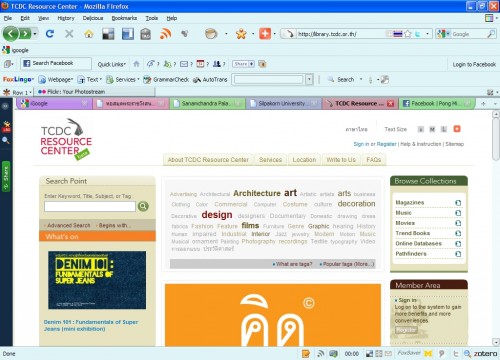The height and width of the screenshot is (360, 500).
Task: Click the red plus toolbar icon
Action: [265, 34]
